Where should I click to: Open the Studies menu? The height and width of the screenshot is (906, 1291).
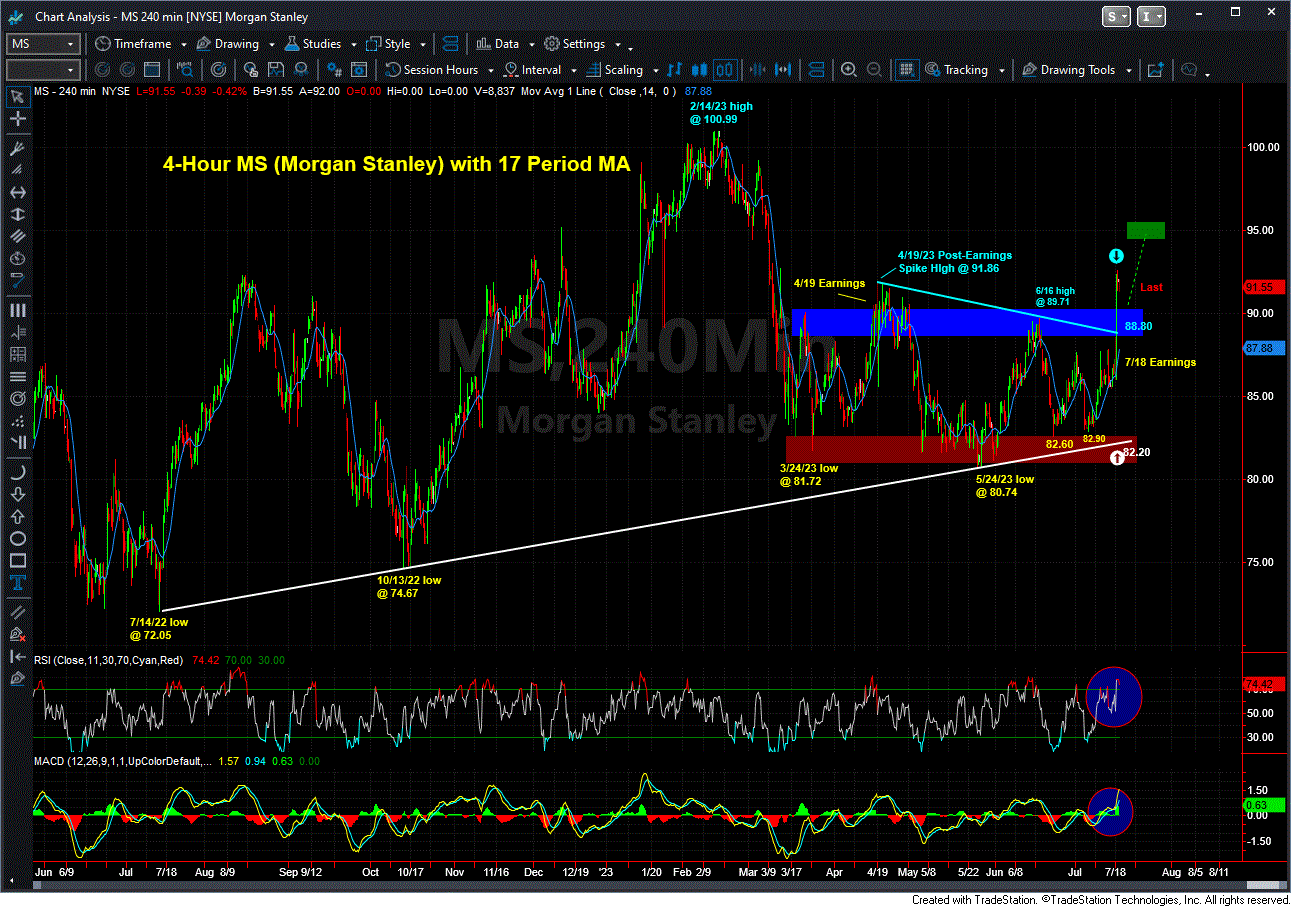coord(314,44)
